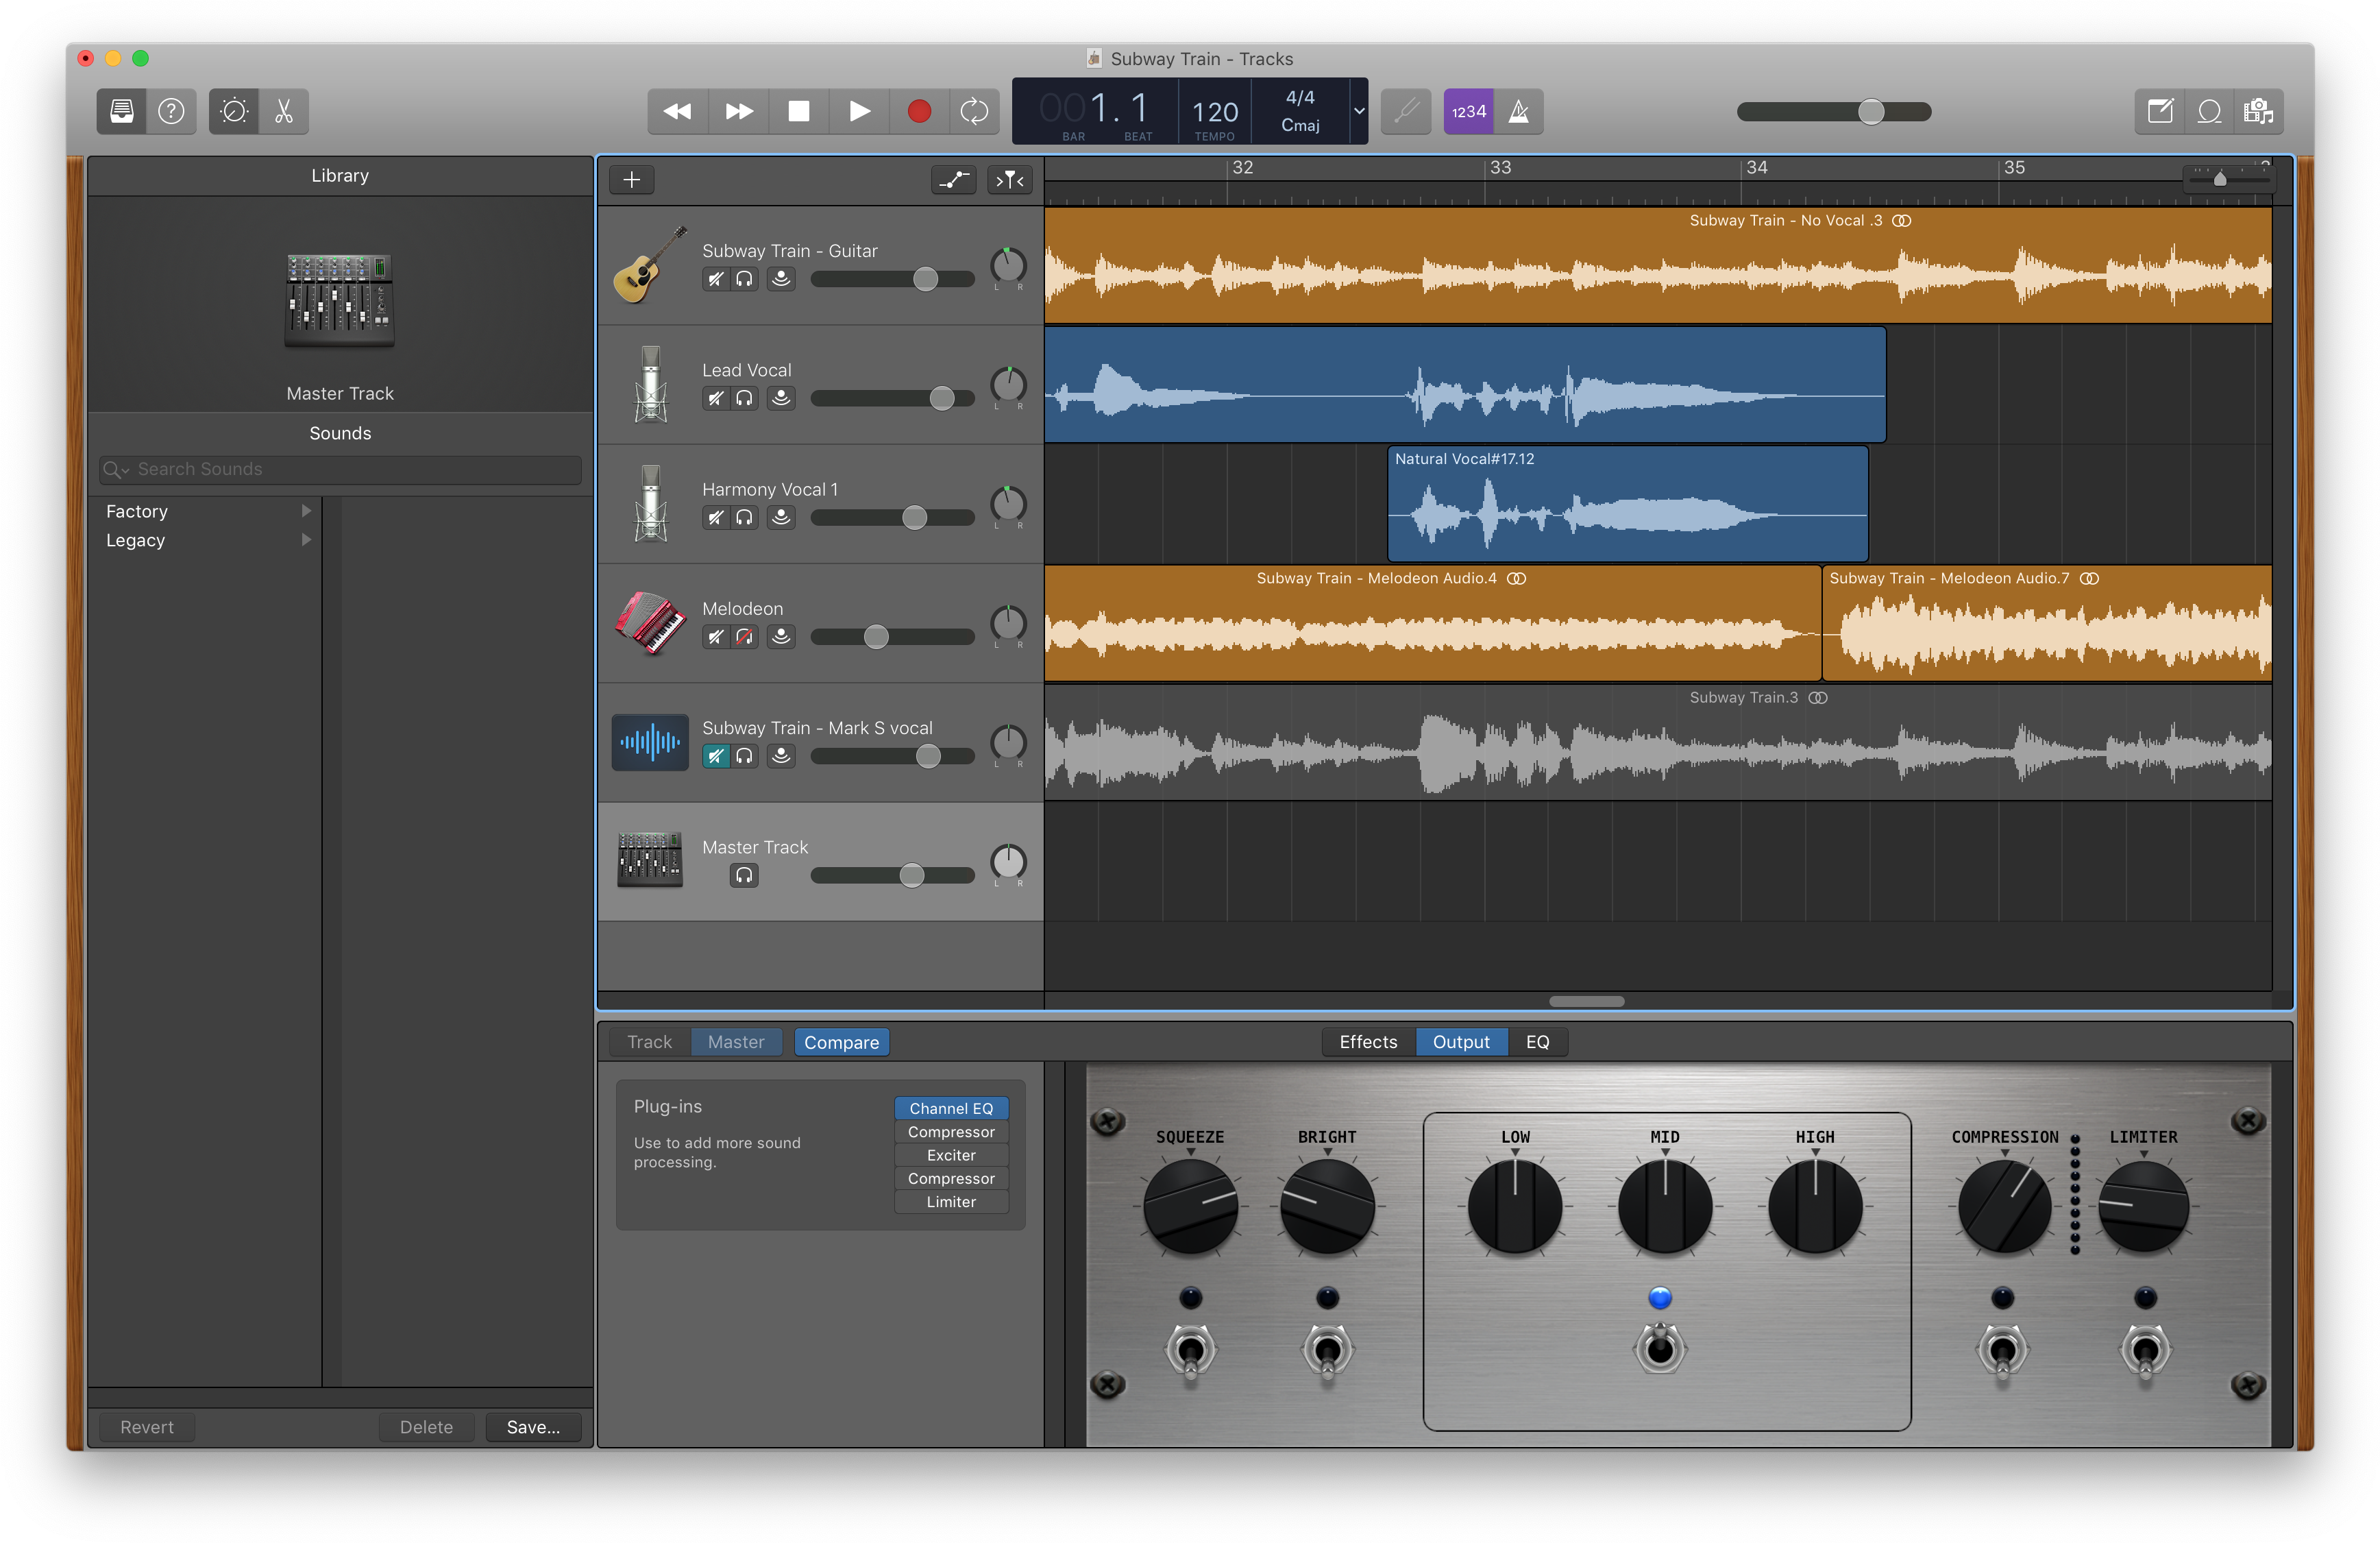2380x1543 pixels.
Task: Open the scissors Editors button
Action: 284,111
